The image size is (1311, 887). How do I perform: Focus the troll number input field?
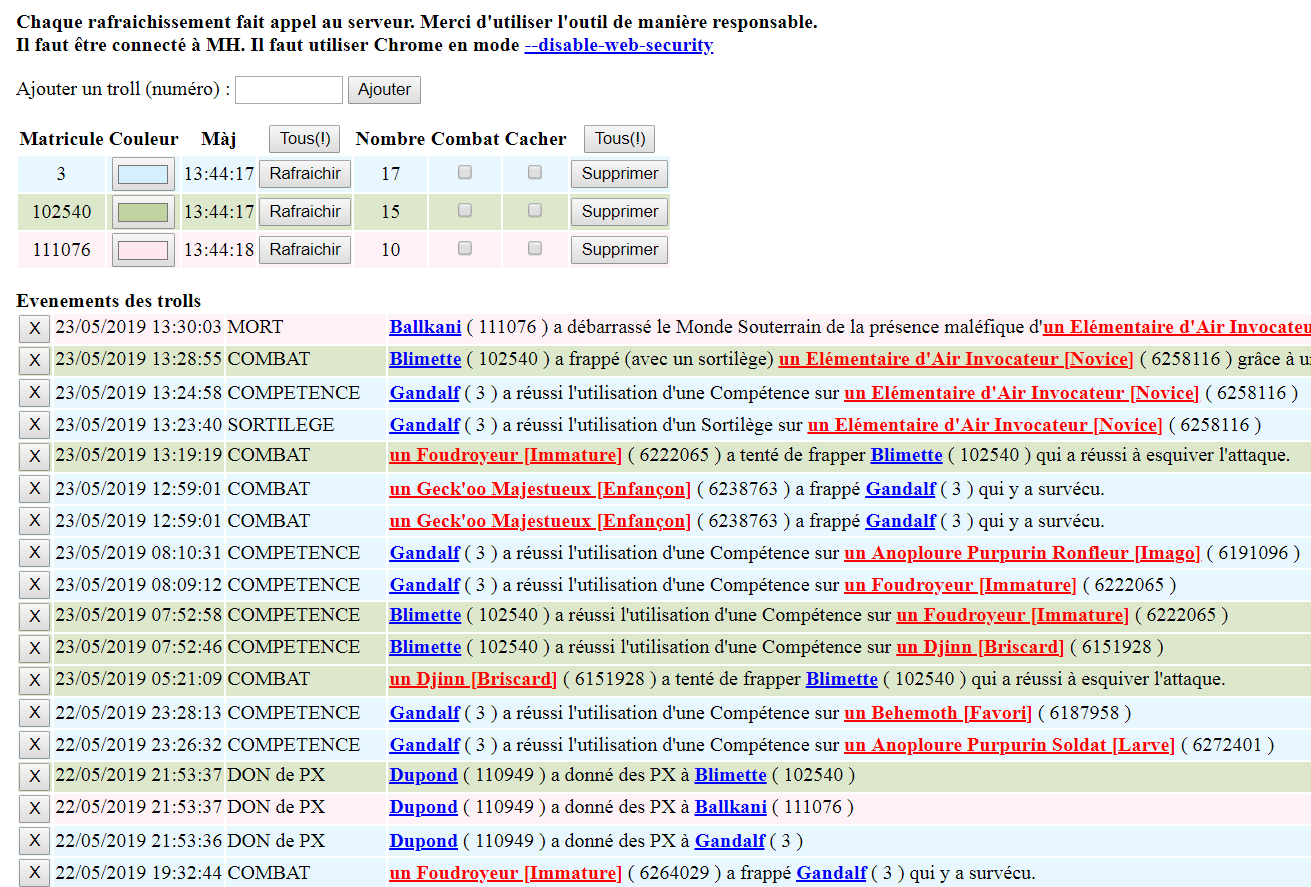point(289,90)
